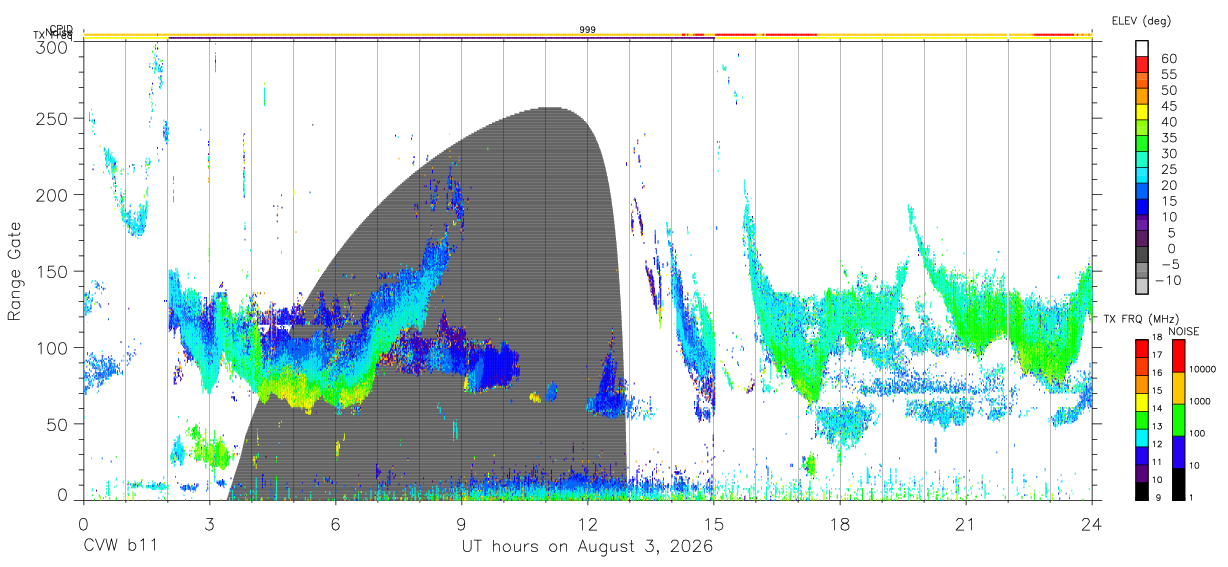1228x567 pixels.
Task: Click the cyan segment of the TX FRQ color bar
Action: tap(1141, 437)
